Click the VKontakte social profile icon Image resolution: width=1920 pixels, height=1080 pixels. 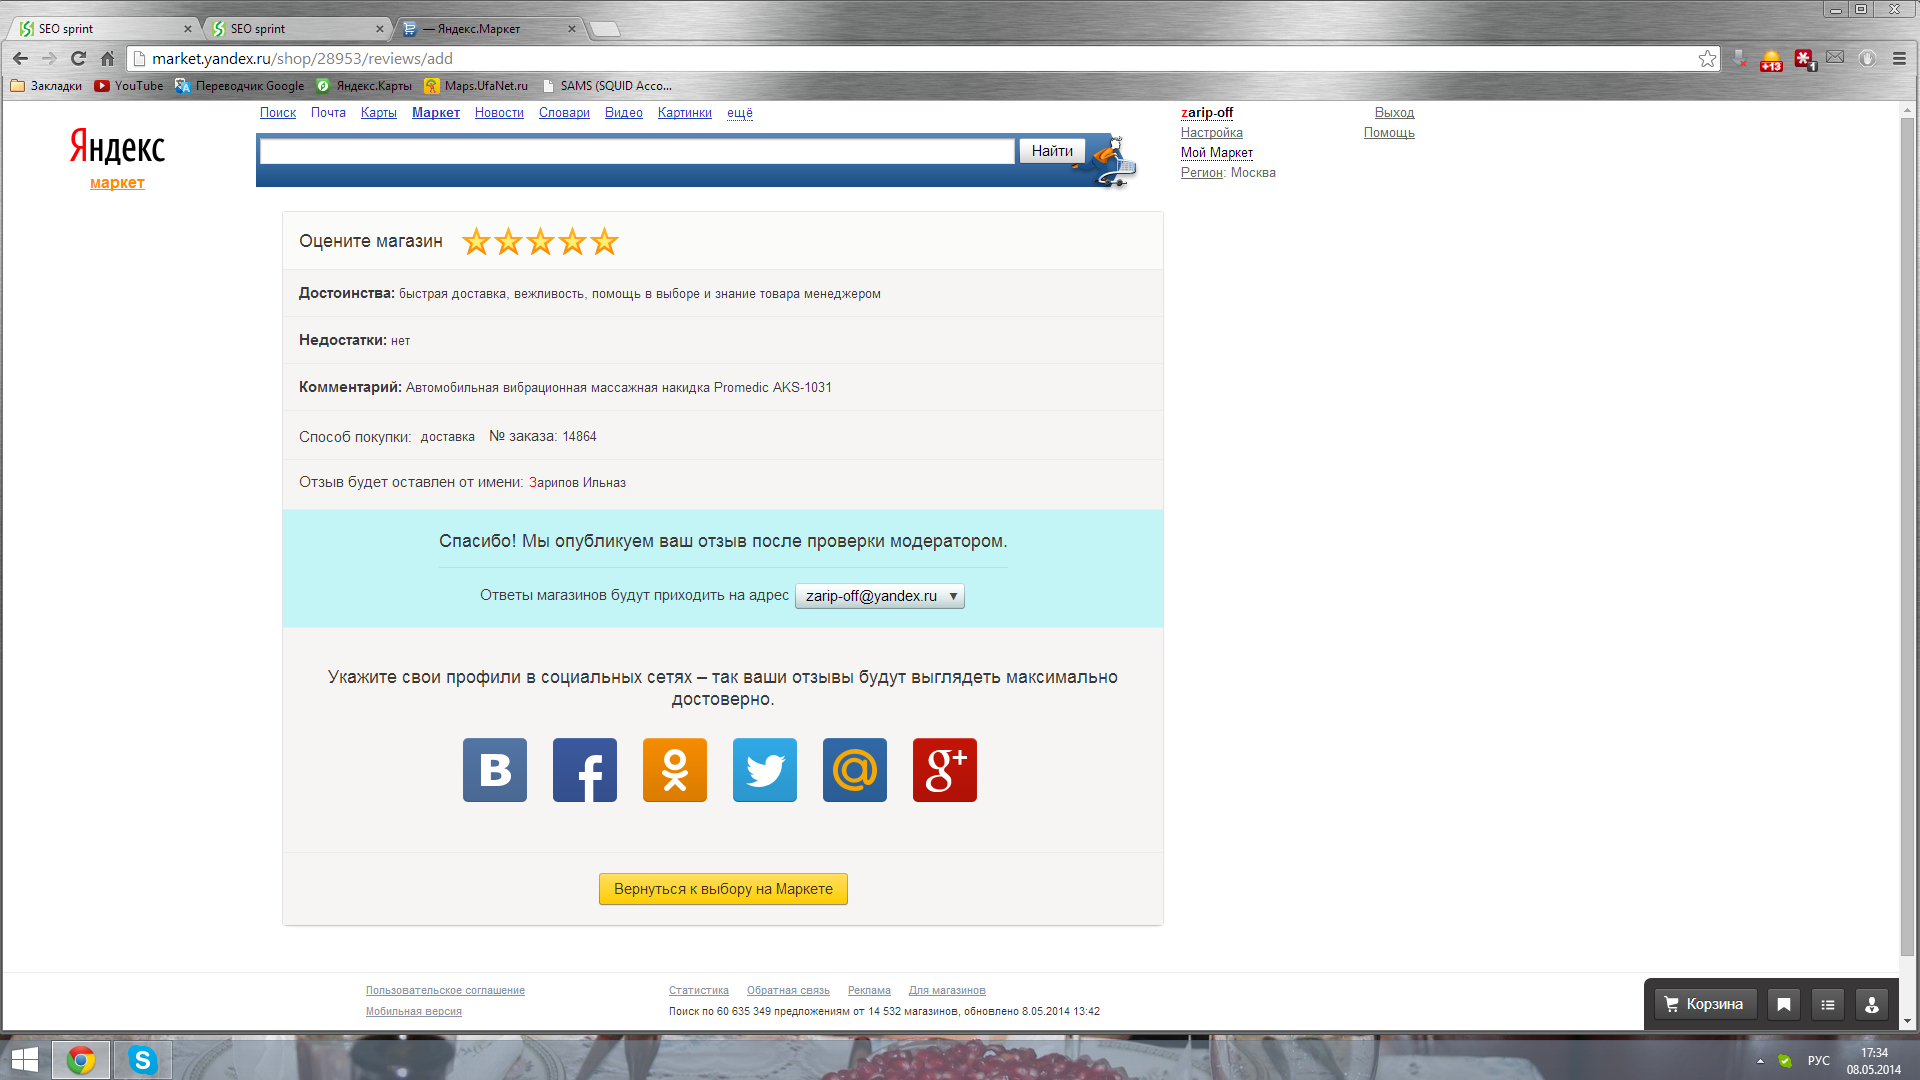point(494,770)
